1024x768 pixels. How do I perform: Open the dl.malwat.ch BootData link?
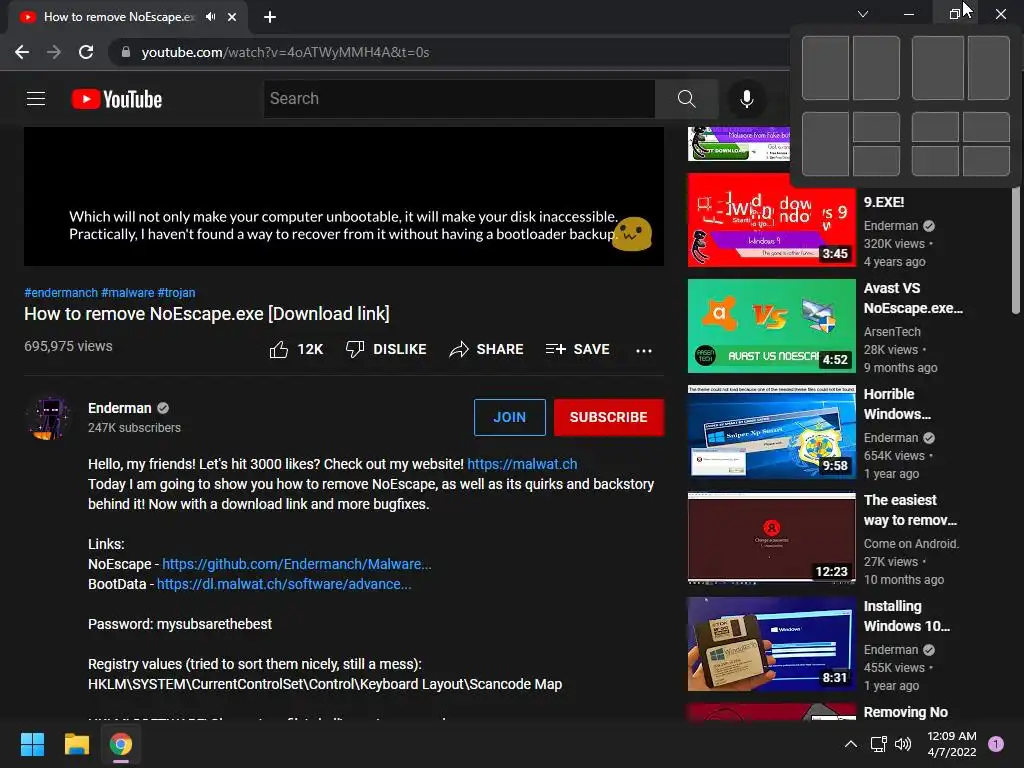284,584
